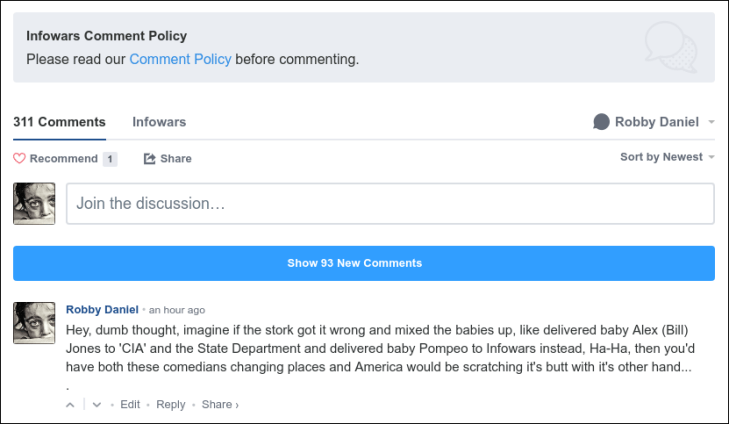Screen dimensions: 729x424
Task: Open the Robby Daniel account menu
Action: tap(655, 122)
